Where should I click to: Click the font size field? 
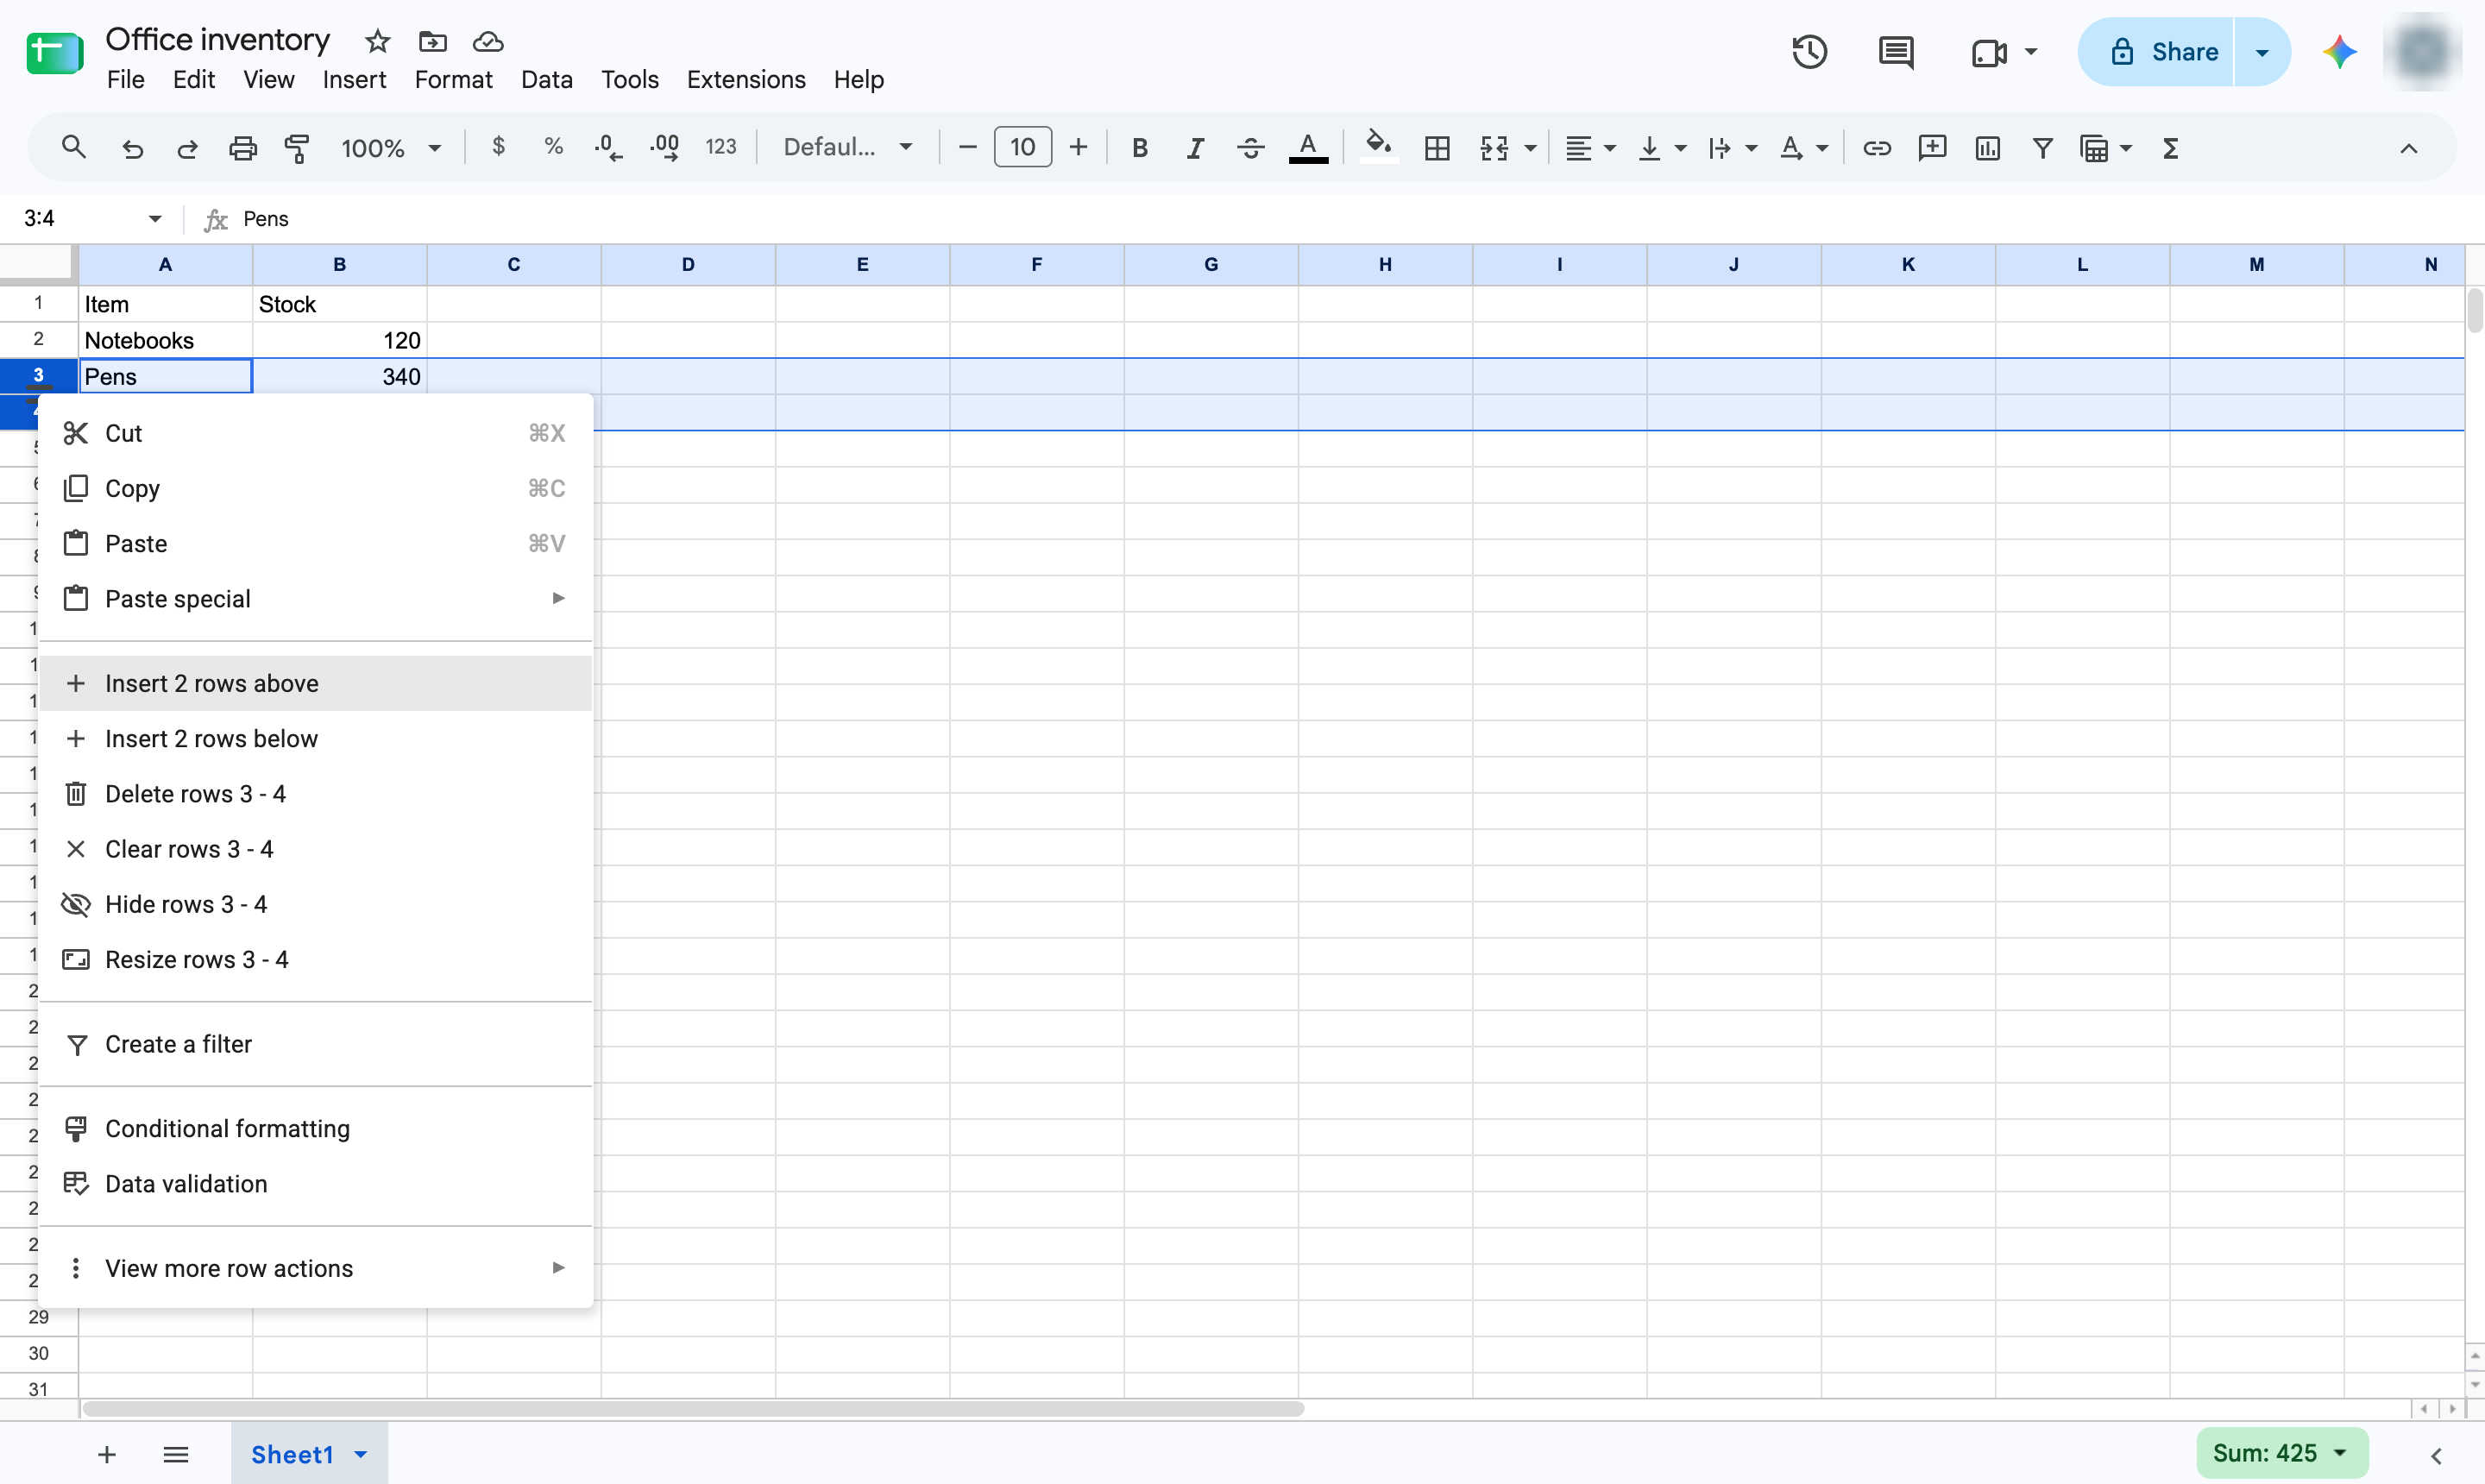tap(1022, 147)
